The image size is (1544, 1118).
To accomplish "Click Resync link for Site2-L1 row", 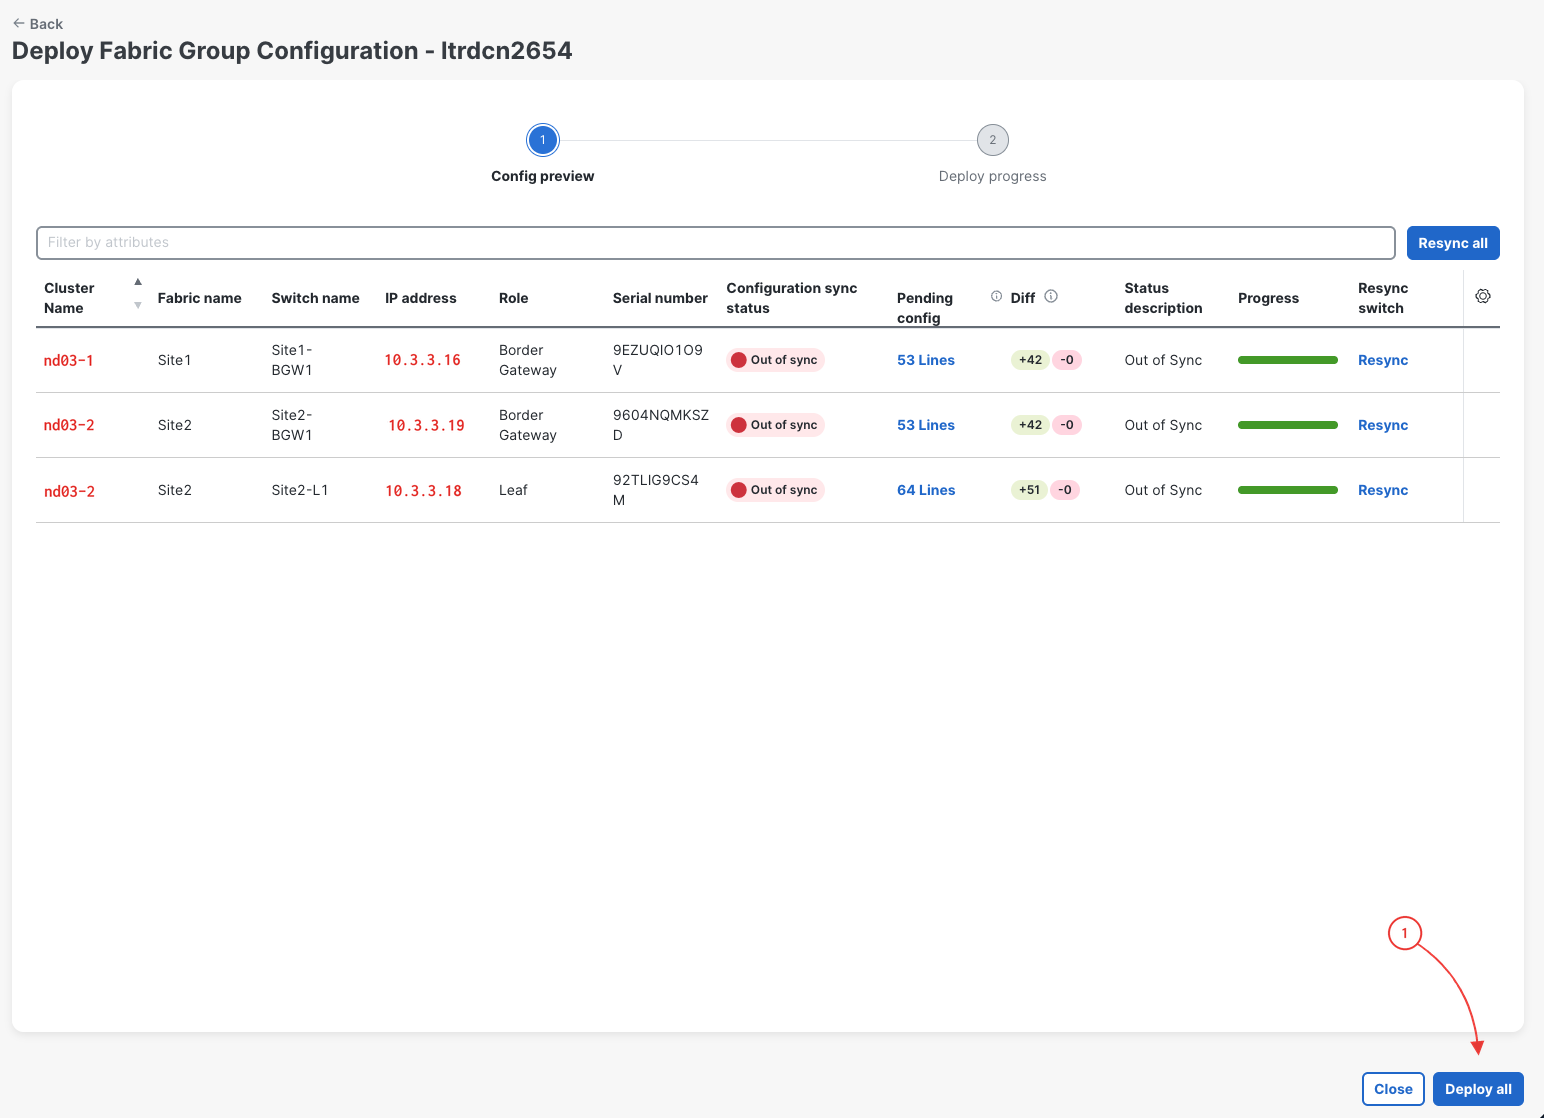I will (1383, 490).
